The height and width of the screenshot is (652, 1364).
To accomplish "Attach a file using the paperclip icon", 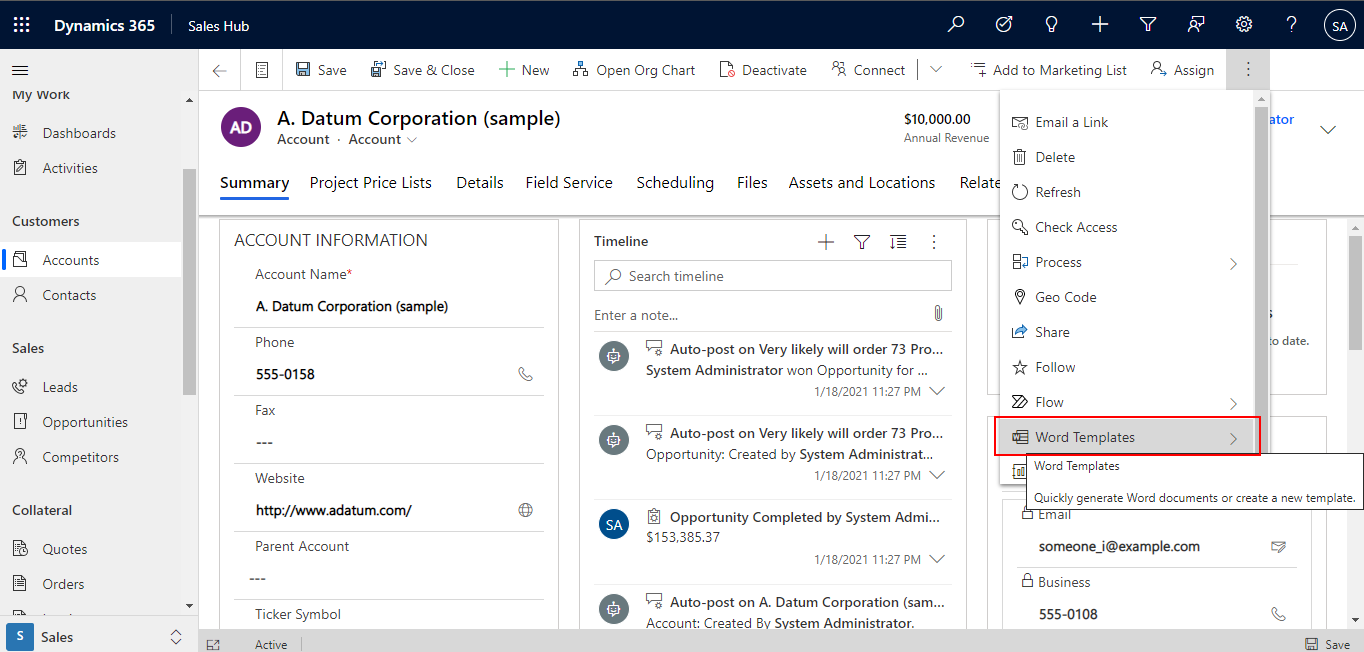I will point(938,313).
